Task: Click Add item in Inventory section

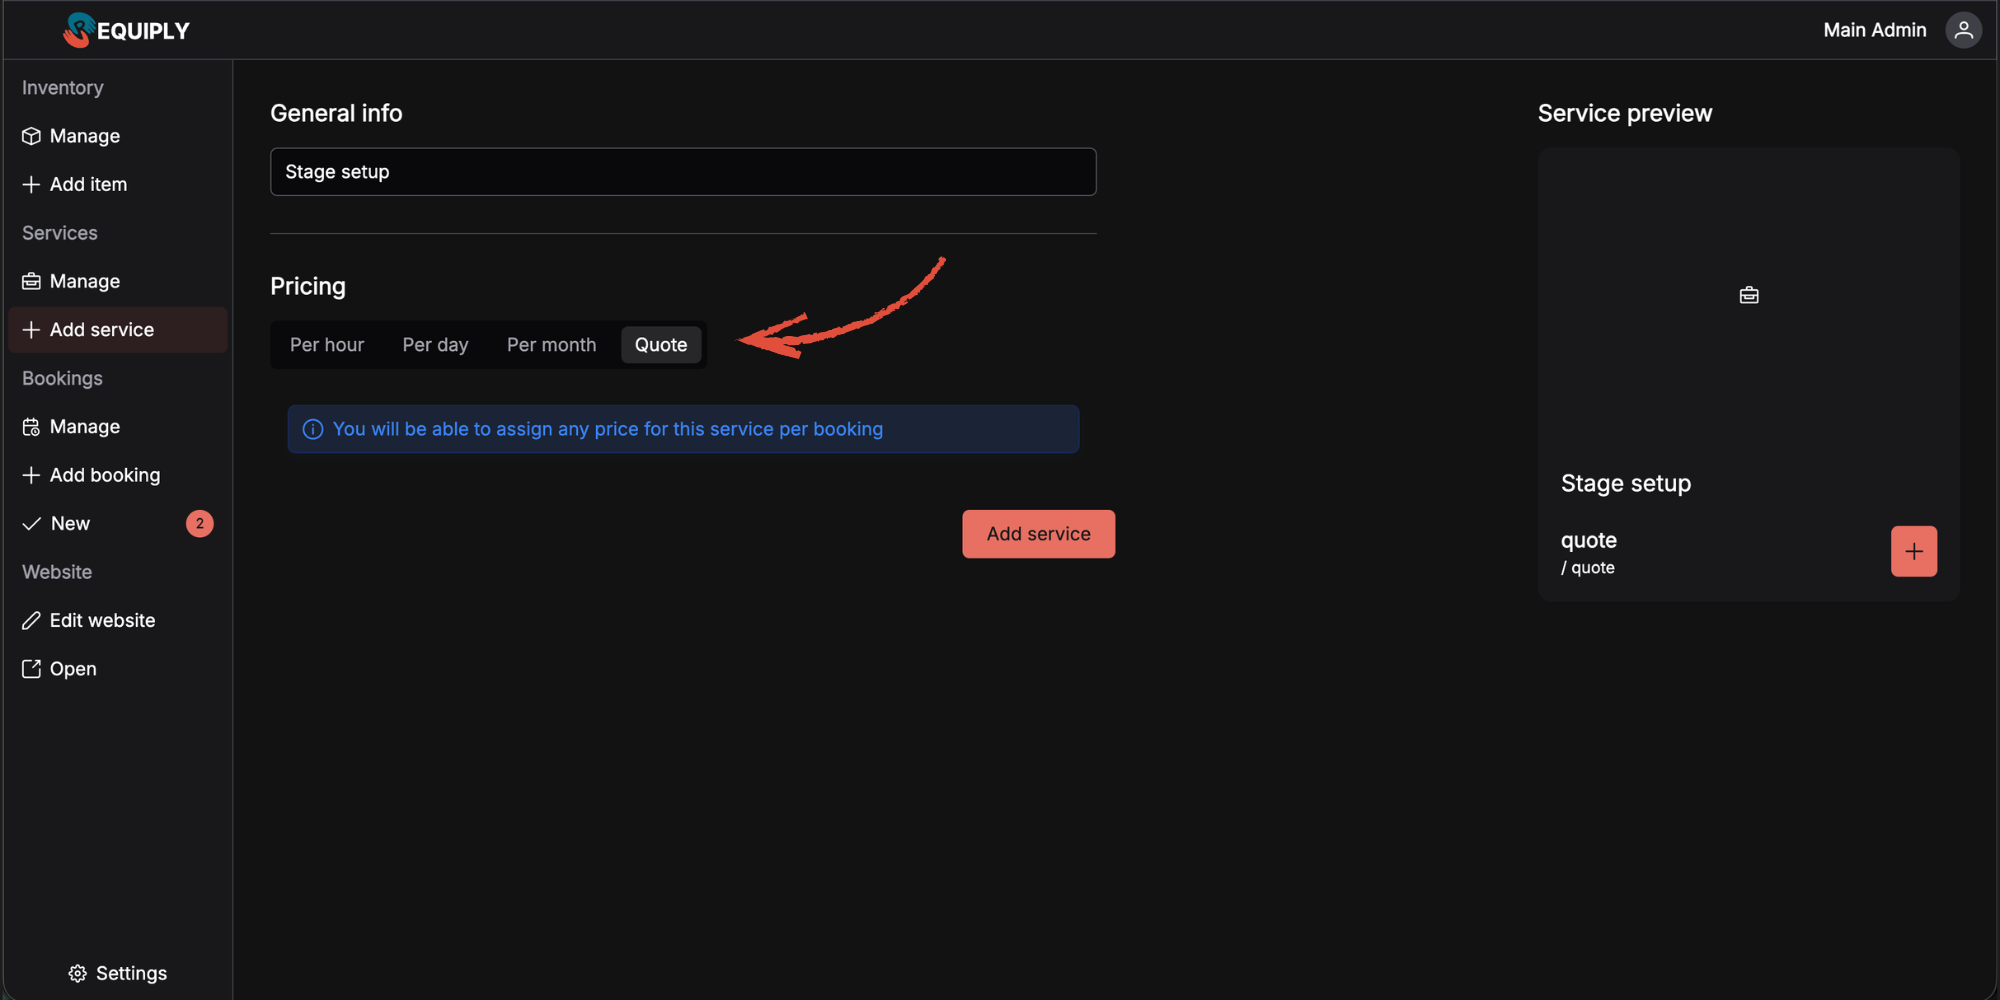Action: click(88, 184)
